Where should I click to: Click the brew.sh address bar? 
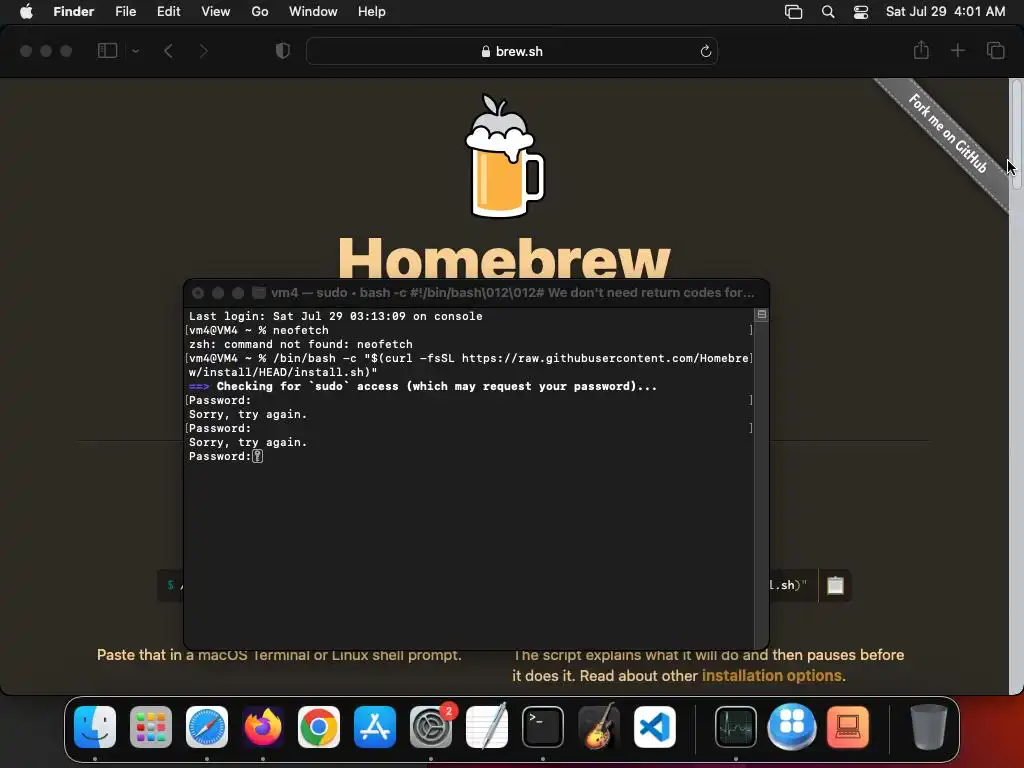(512, 51)
